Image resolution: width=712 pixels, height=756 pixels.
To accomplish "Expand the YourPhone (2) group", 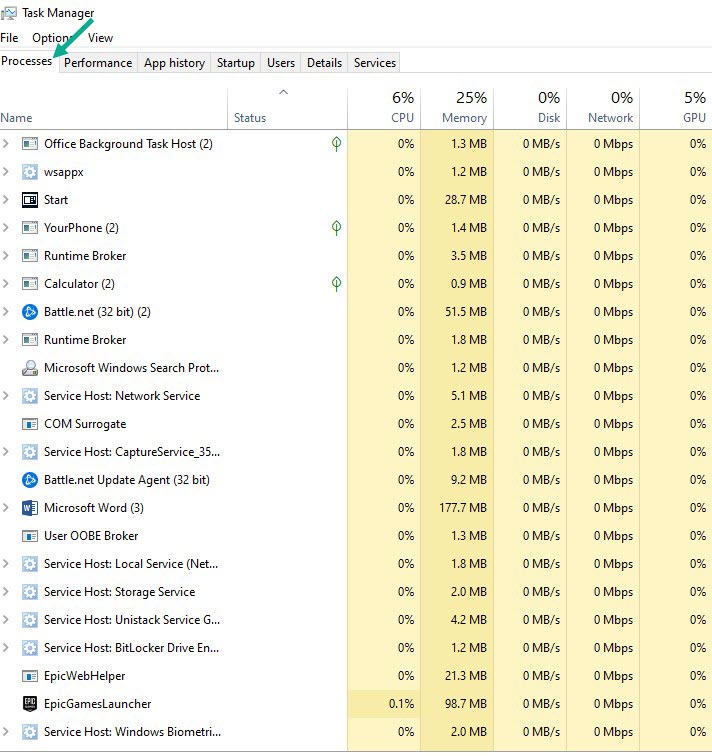I will (6, 228).
